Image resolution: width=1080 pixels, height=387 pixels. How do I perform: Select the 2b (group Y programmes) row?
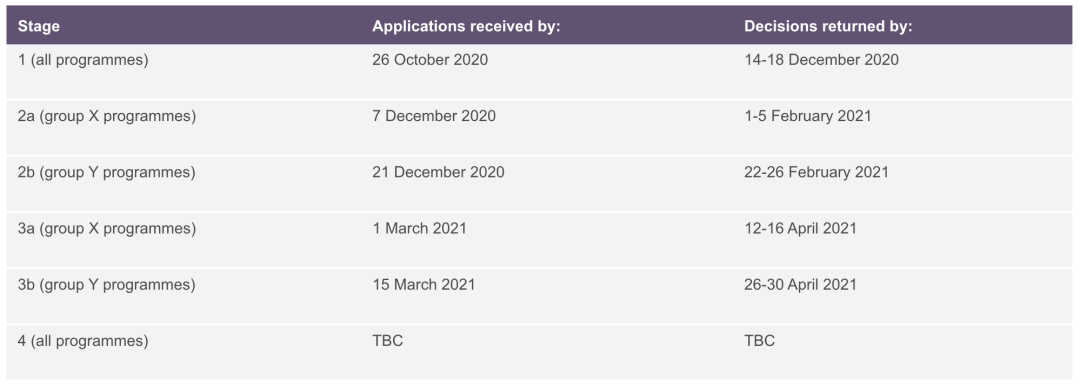pyautogui.click(x=539, y=184)
